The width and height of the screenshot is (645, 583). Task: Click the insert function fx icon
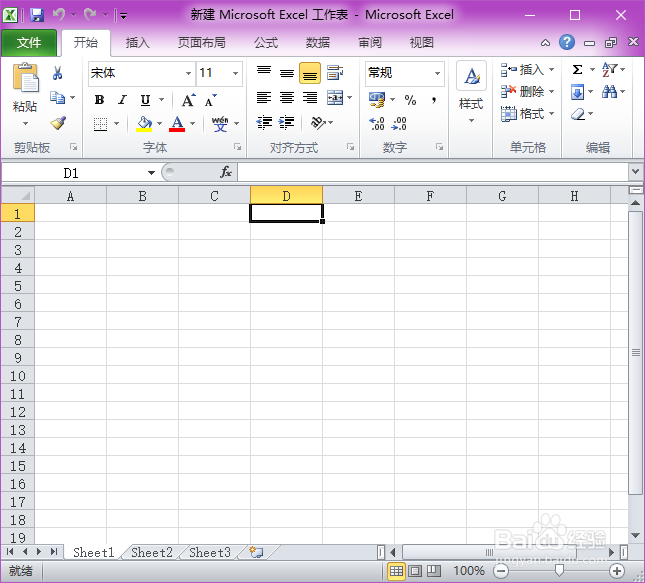[x=226, y=172]
